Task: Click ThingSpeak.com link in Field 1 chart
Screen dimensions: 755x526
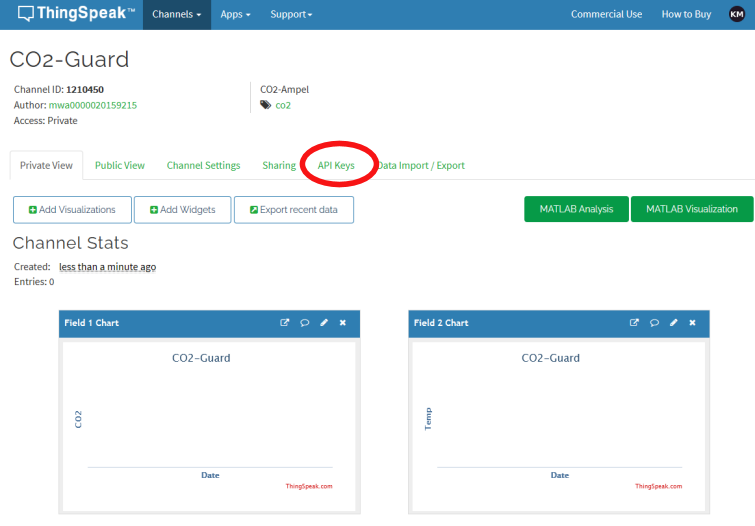Action: [309, 486]
